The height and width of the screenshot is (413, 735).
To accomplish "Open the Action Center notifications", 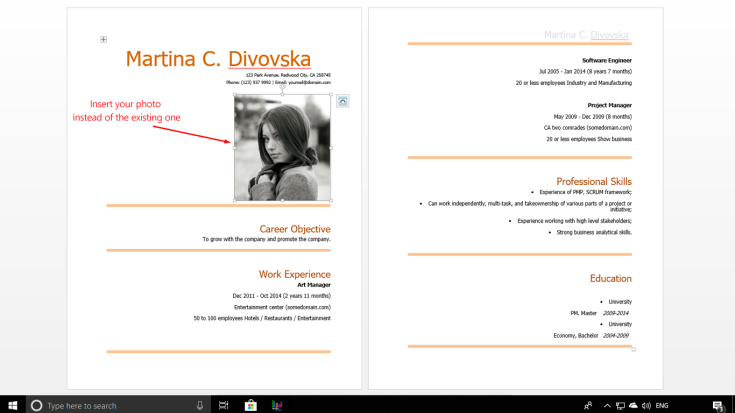I will 717,405.
